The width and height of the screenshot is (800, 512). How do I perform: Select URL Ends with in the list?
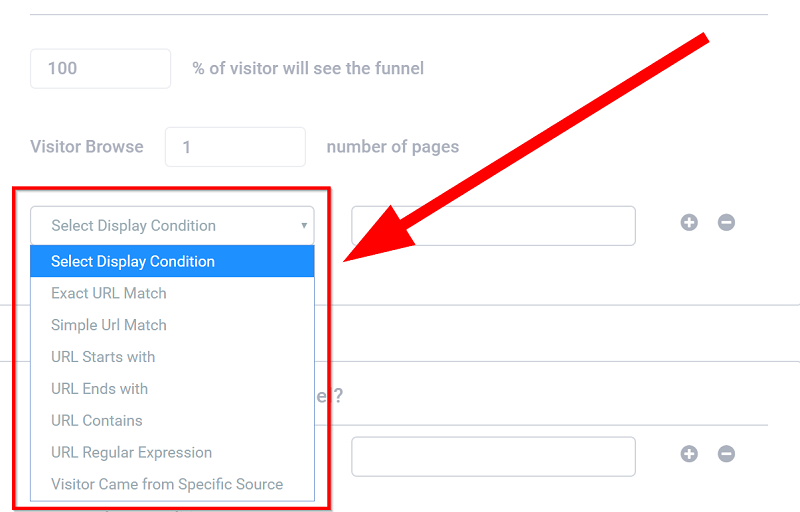coord(100,389)
